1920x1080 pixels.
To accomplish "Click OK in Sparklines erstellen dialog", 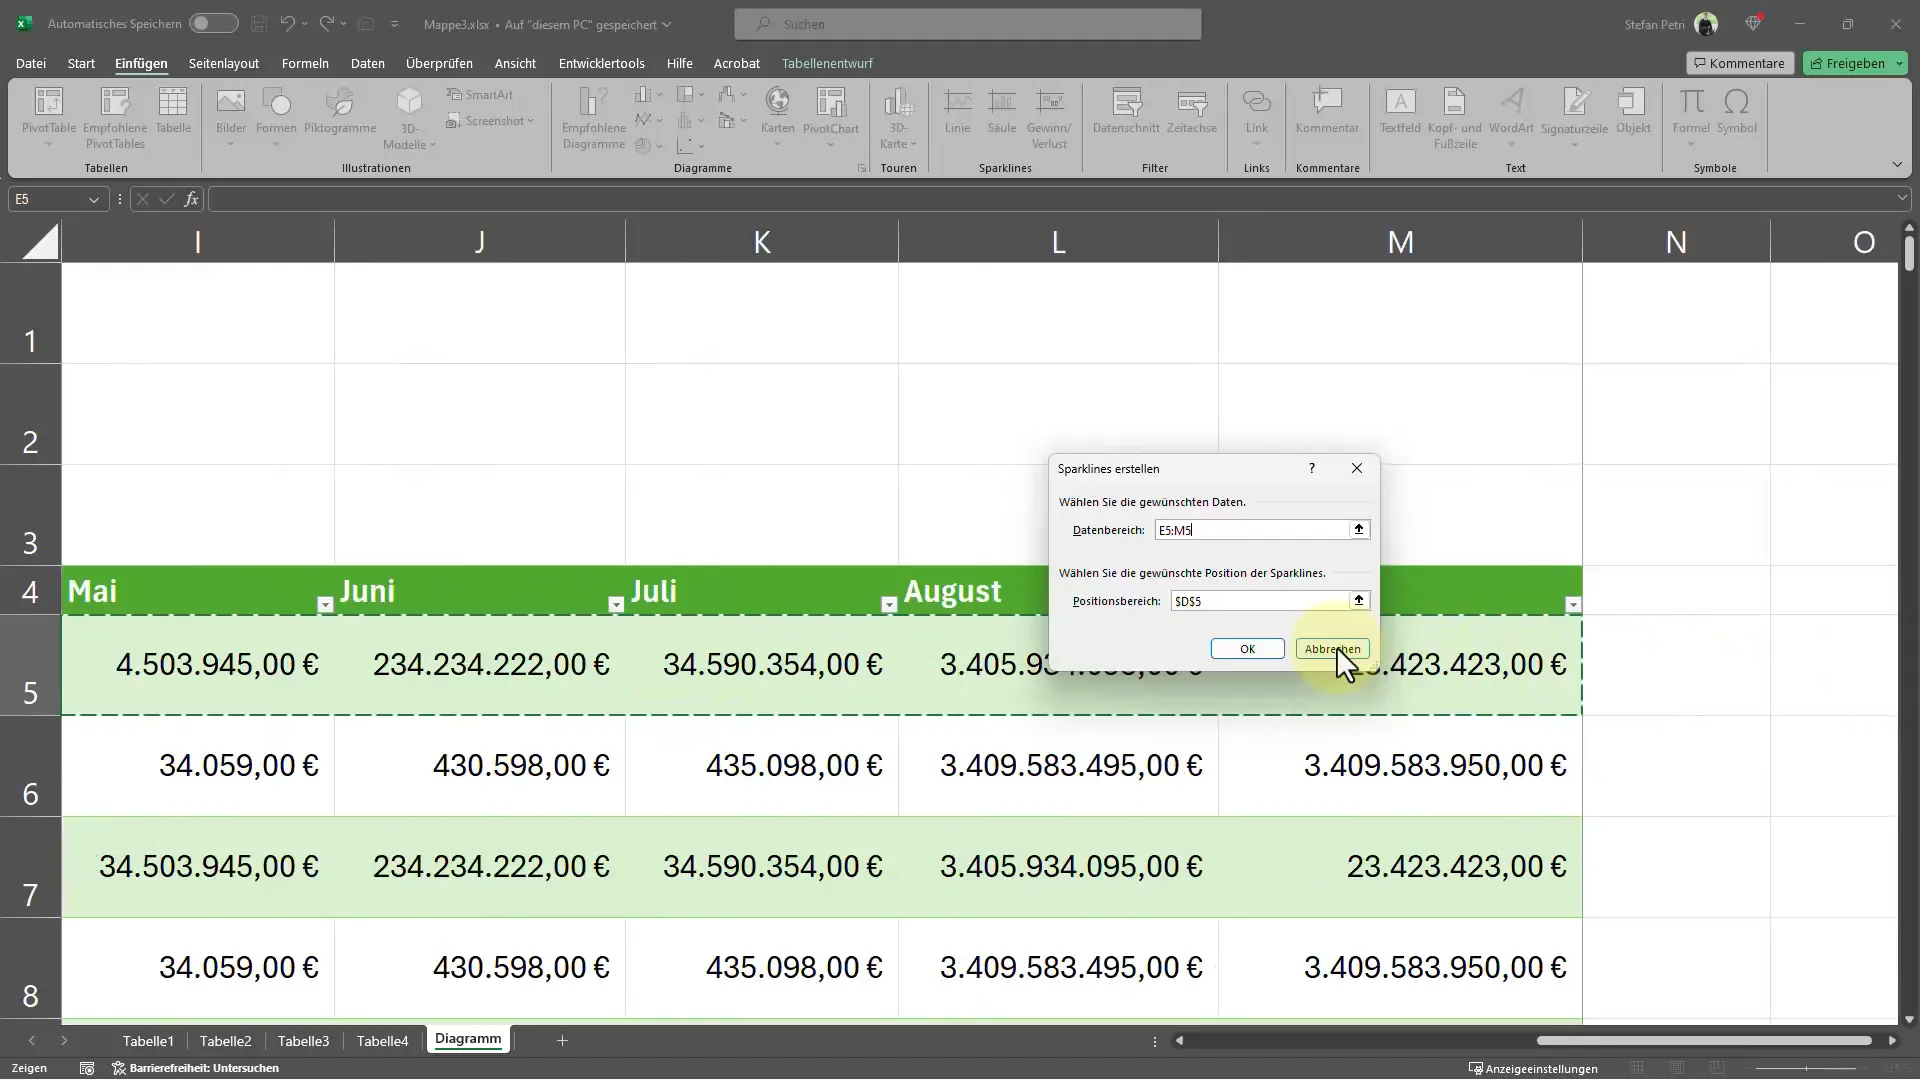I will tap(1247, 649).
